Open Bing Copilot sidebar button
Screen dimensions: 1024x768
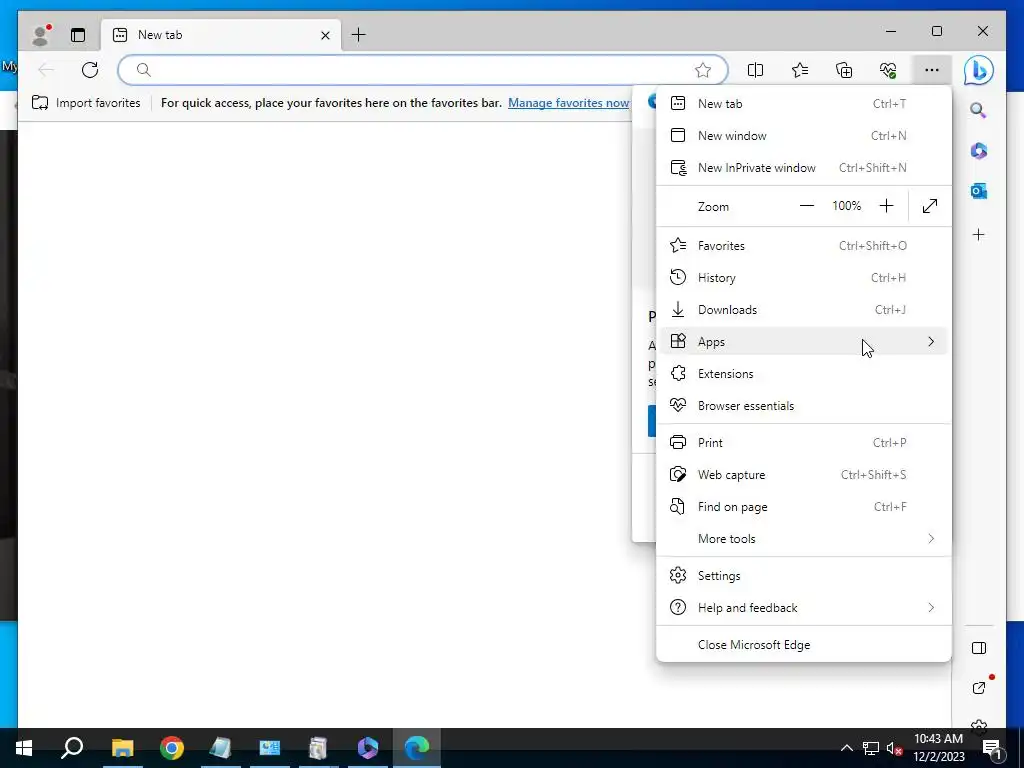pyautogui.click(x=978, y=70)
